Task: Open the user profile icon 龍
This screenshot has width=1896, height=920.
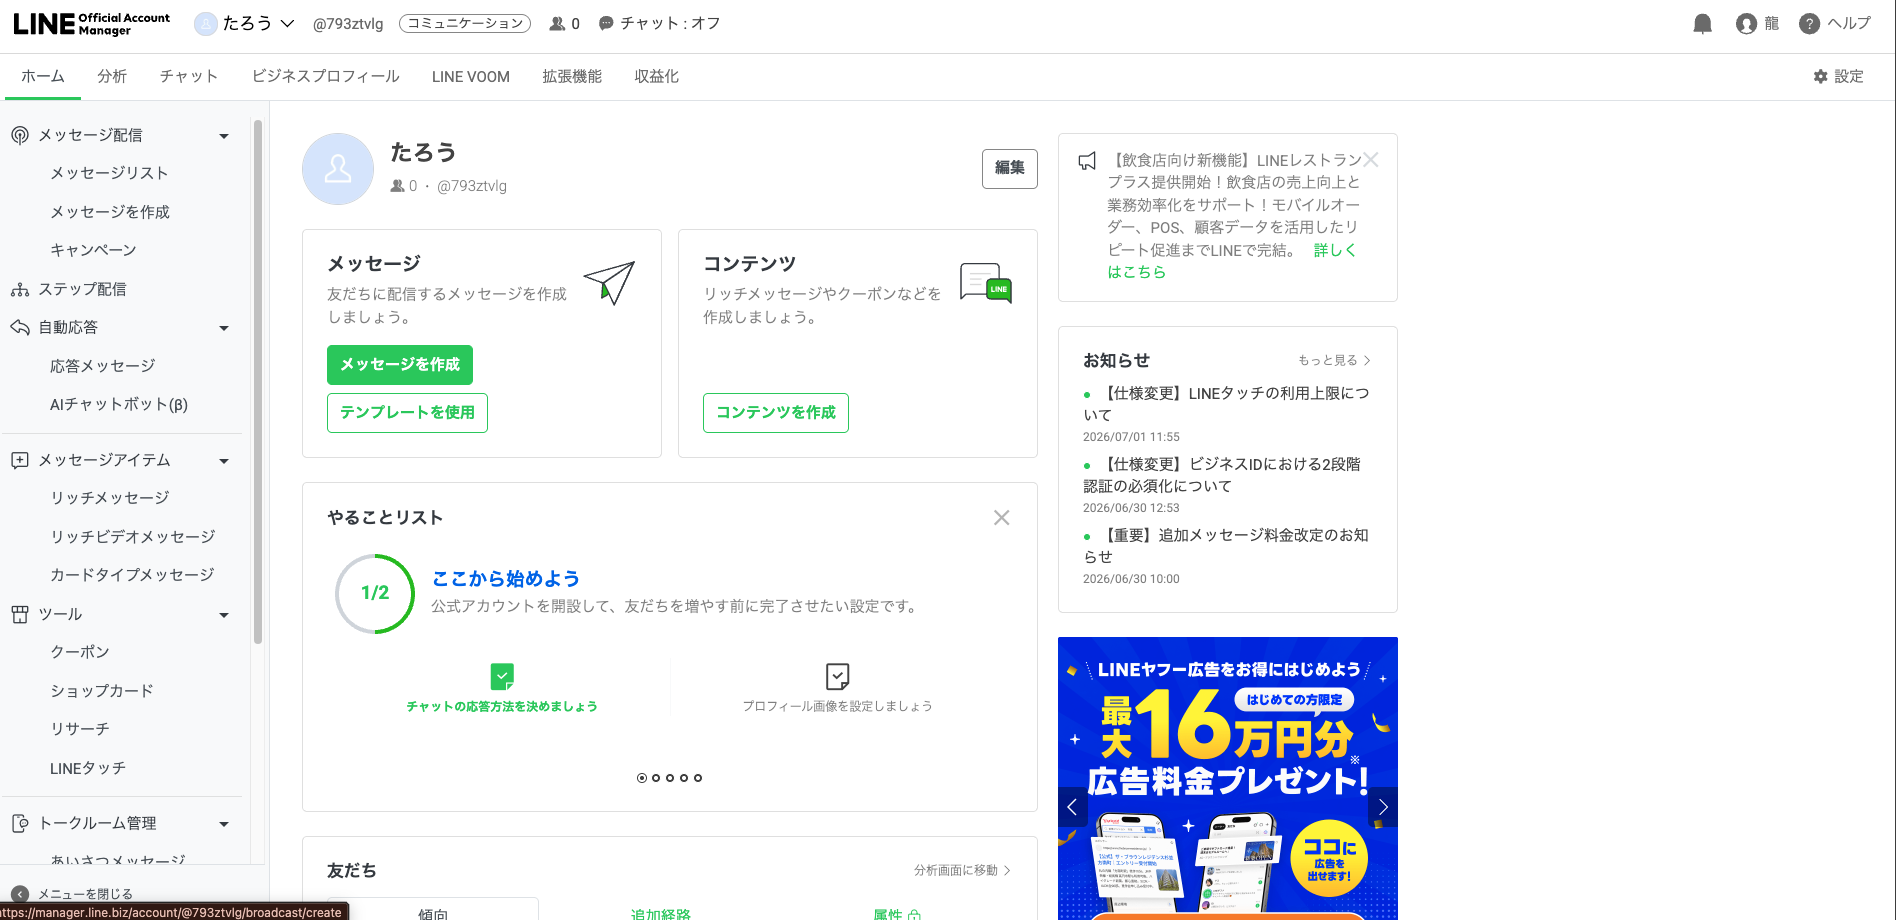Action: pos(1757,24)
